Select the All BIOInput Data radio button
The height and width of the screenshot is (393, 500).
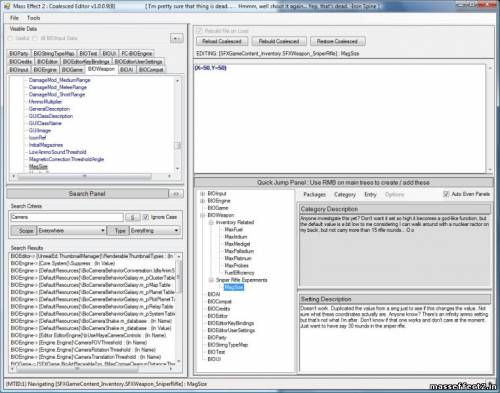tap(35, 38)
